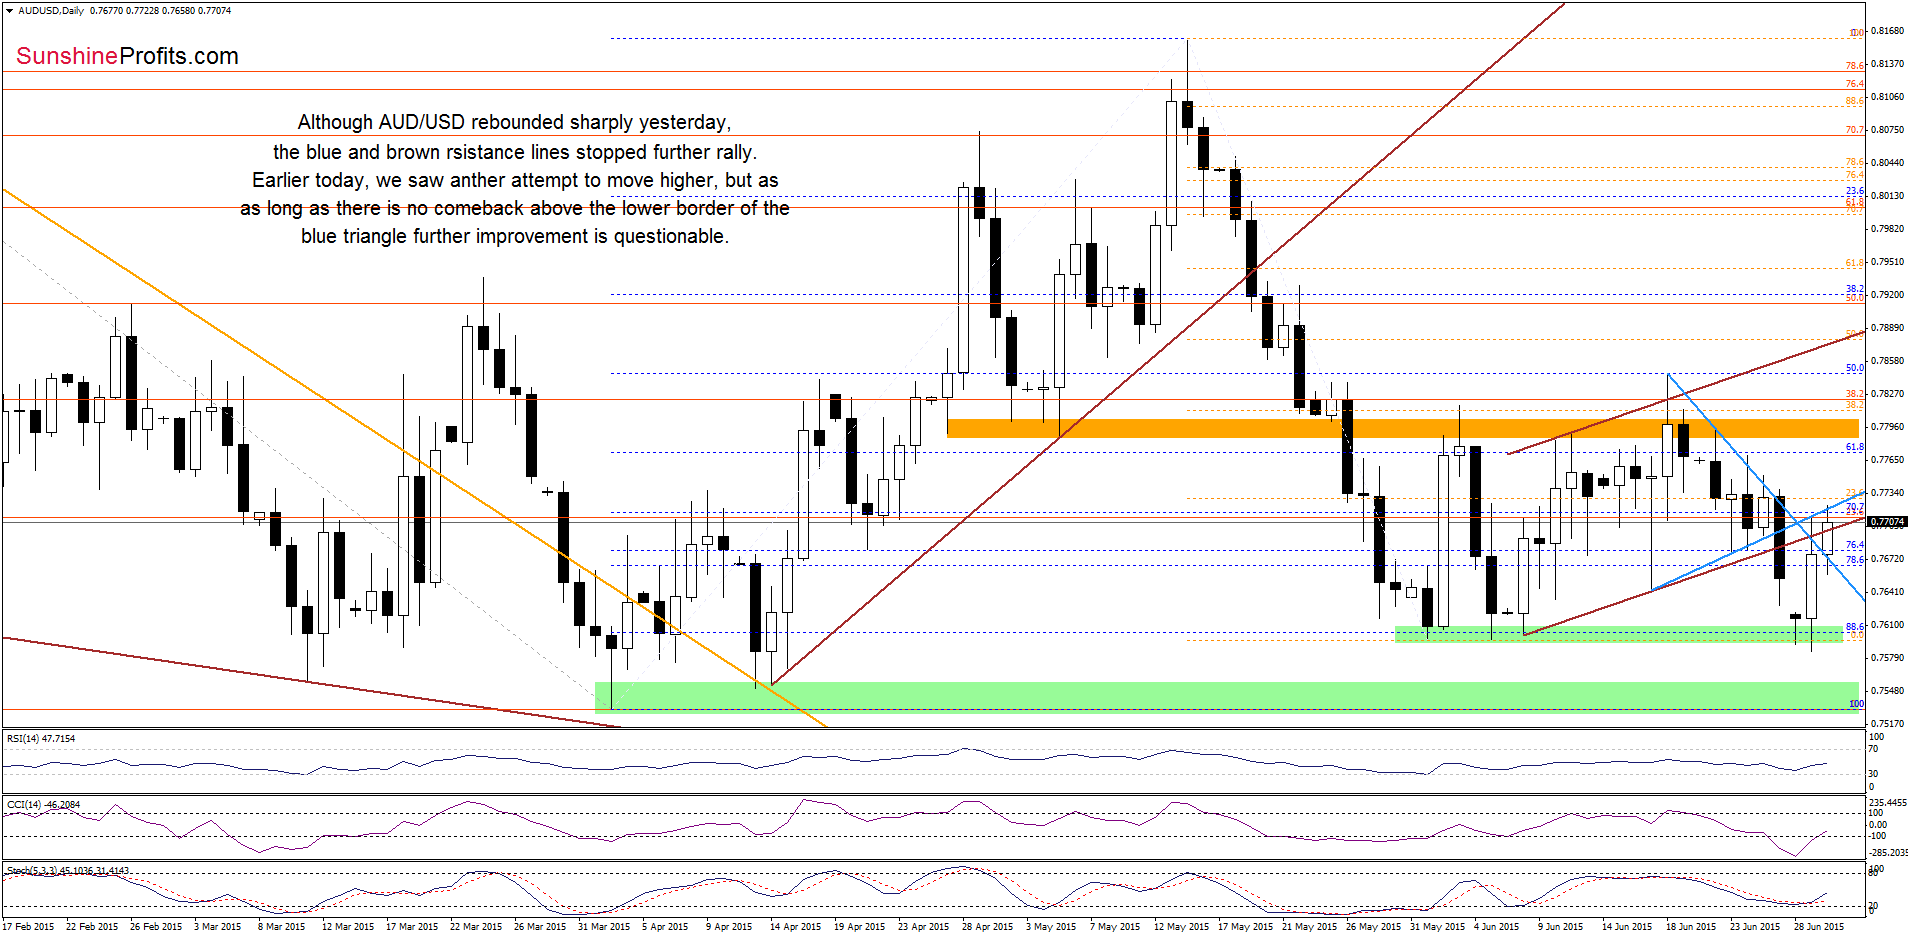Click the 0.80440 price axis label
1908x935 pixels.
[1887, 162]
